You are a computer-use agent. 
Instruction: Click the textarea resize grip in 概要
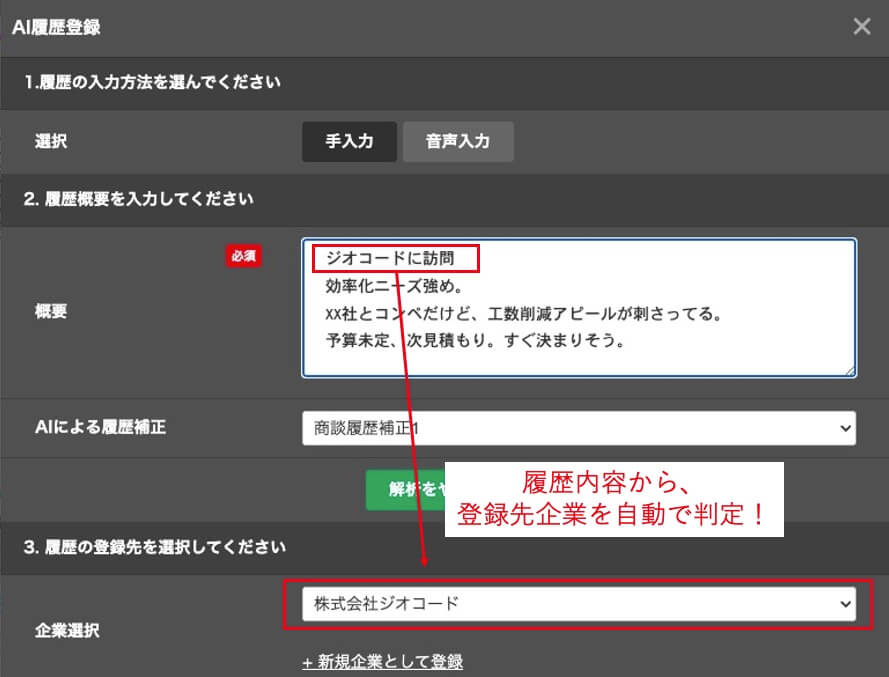[x=849, y=370]
